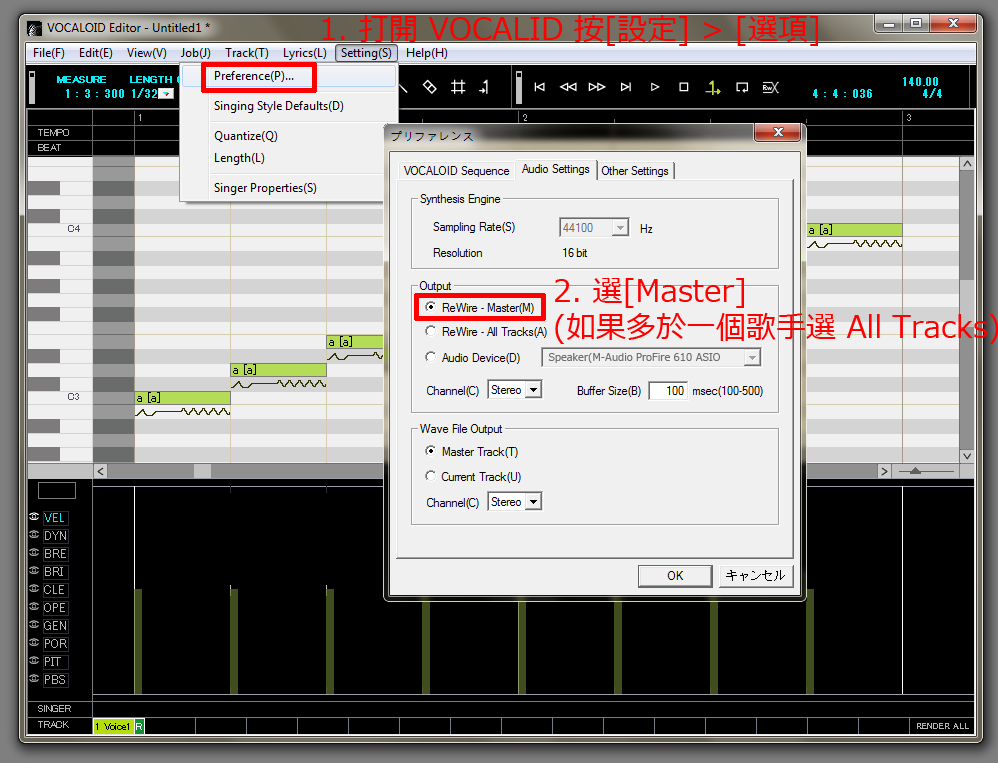Choose Singer Properties from the Setting menu

tap(265, 188)
